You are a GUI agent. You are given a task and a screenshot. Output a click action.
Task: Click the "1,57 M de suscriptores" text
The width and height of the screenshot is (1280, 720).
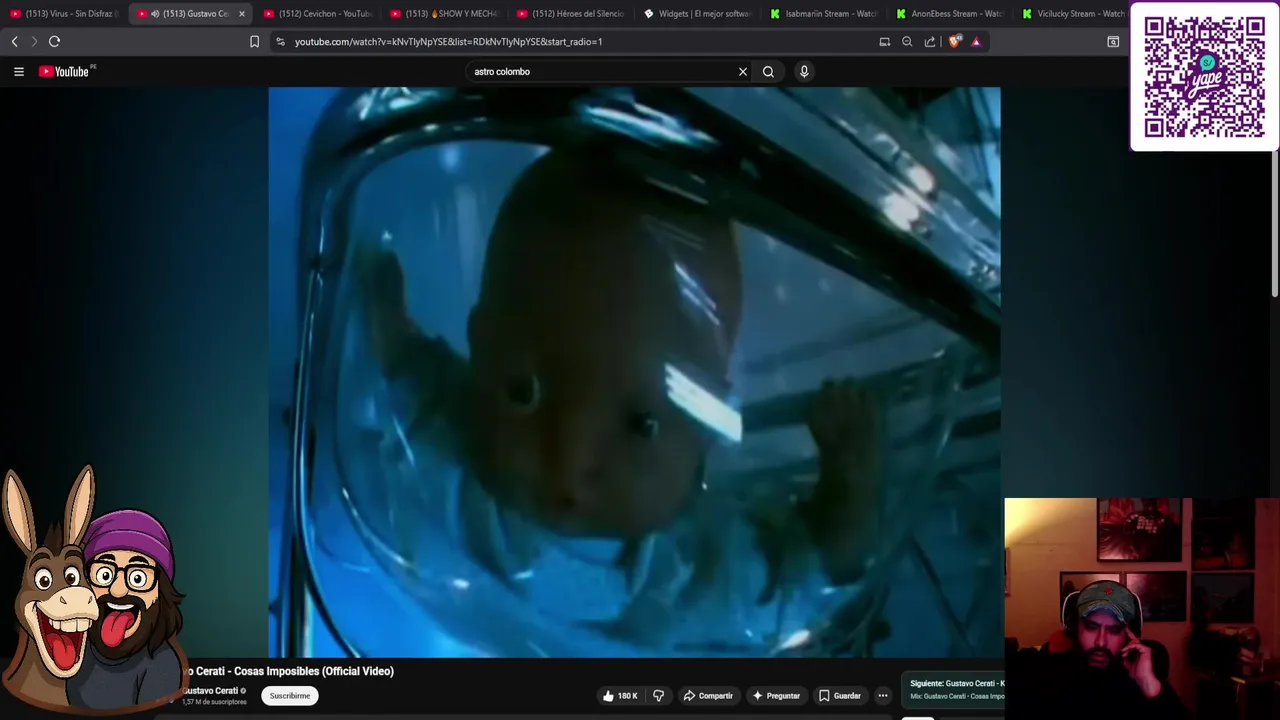pyautogui.click(x=213, y=702)
